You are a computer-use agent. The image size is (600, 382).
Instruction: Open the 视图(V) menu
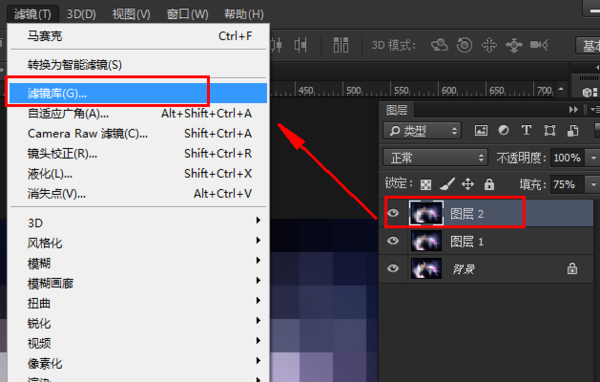click(131, 14)
